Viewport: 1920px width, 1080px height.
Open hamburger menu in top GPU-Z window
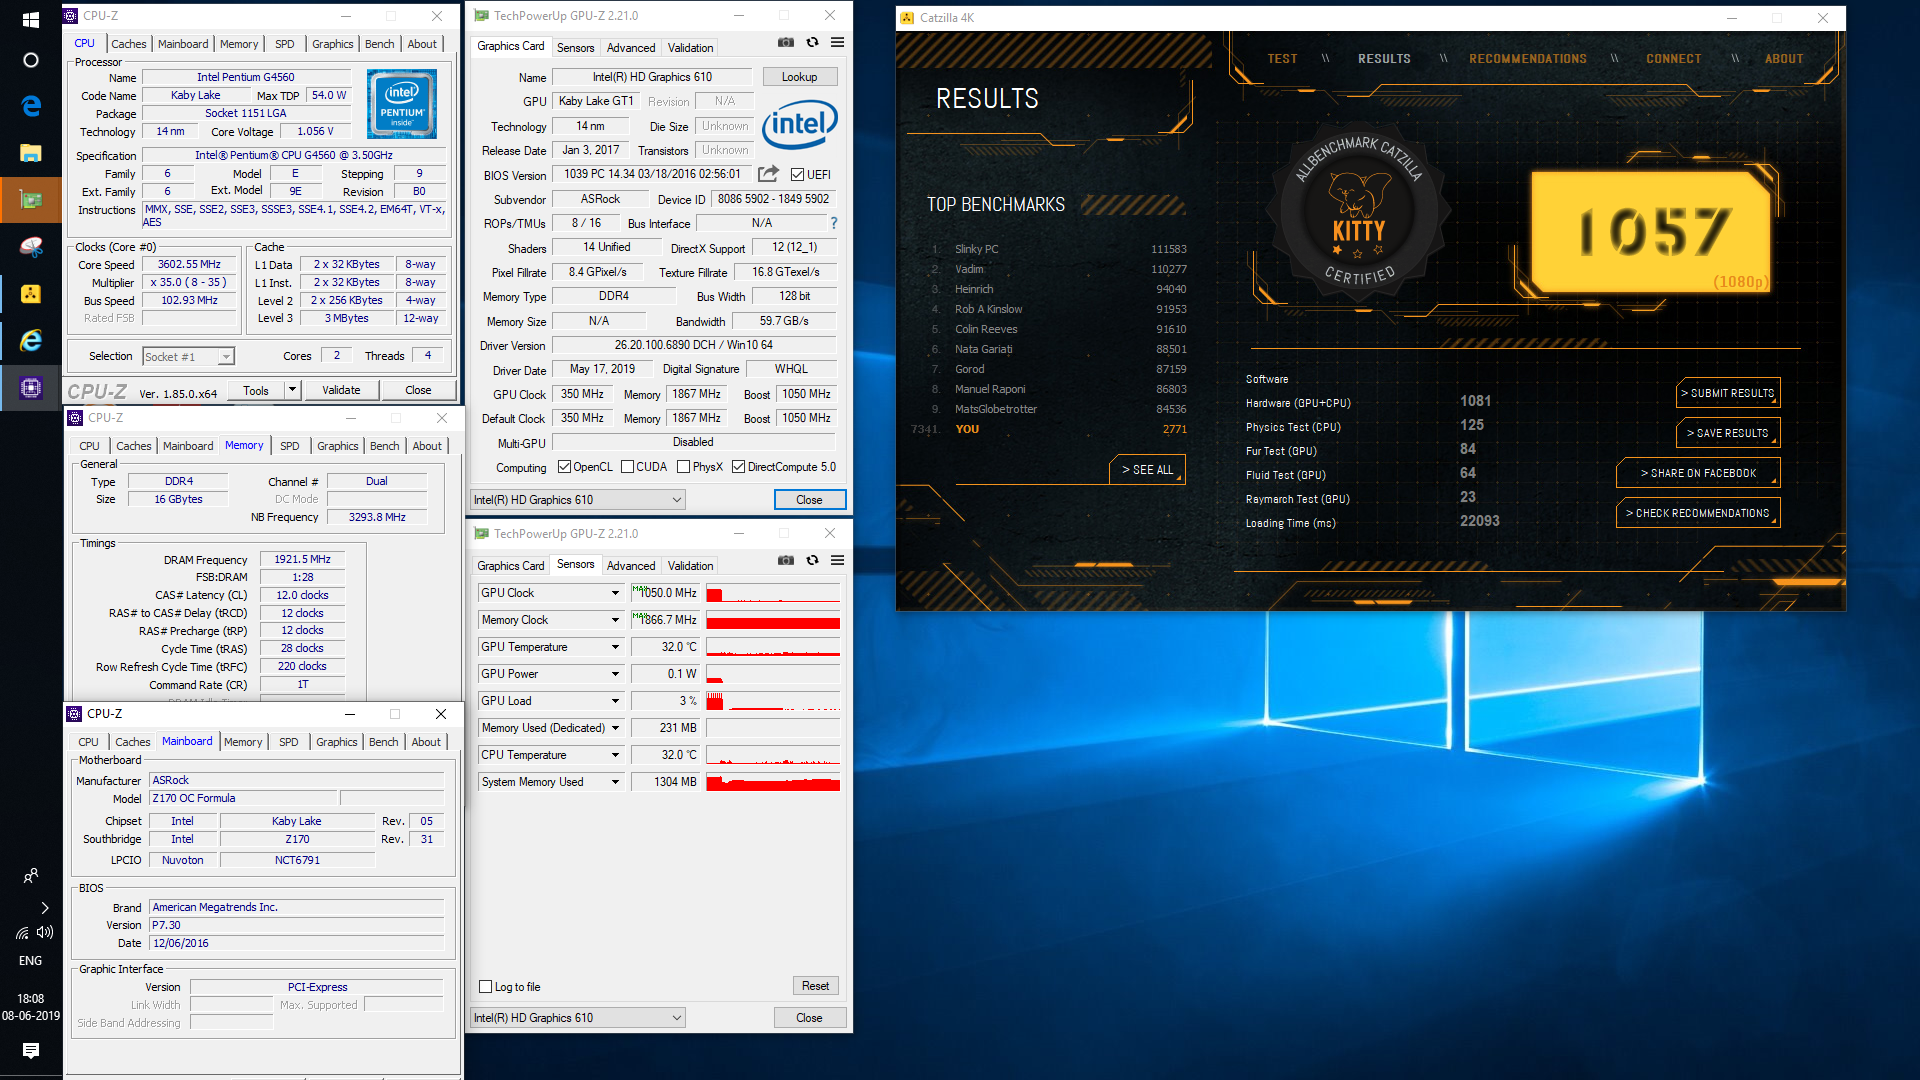pyautogui.click(x=838, y=43)
